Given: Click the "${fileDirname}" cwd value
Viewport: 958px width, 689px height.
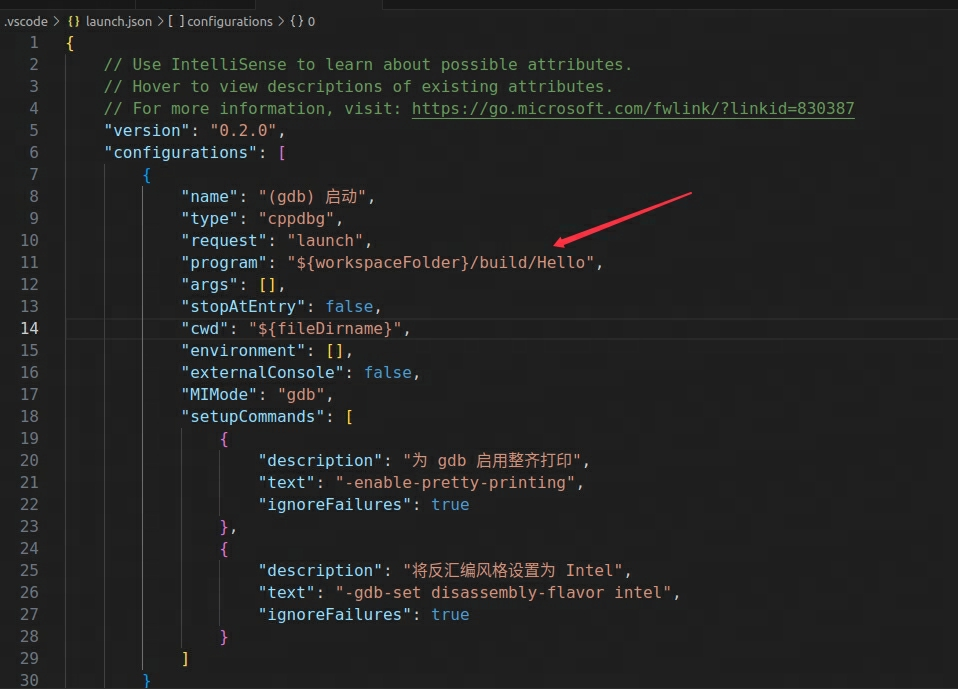Looking at the screenshot, I should tap(325, 329).
